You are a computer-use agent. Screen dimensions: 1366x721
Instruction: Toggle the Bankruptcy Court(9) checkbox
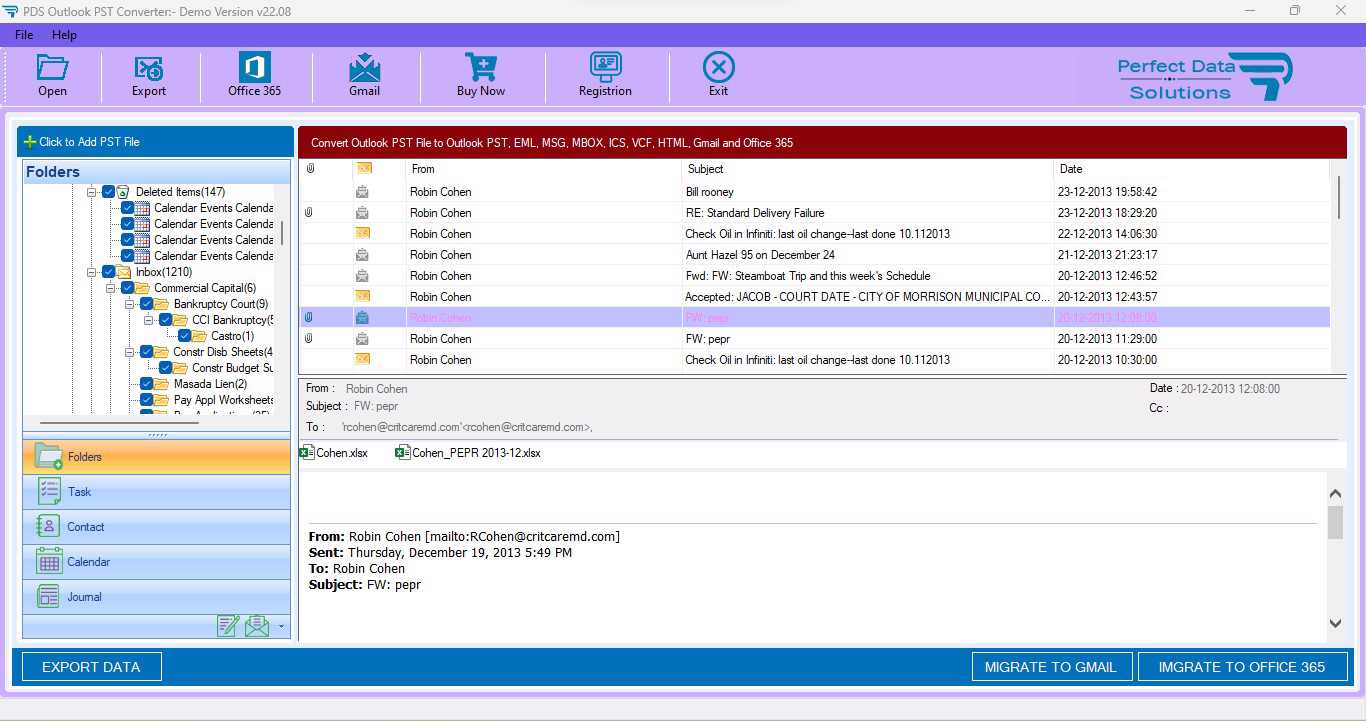click(x=146, y=304)
